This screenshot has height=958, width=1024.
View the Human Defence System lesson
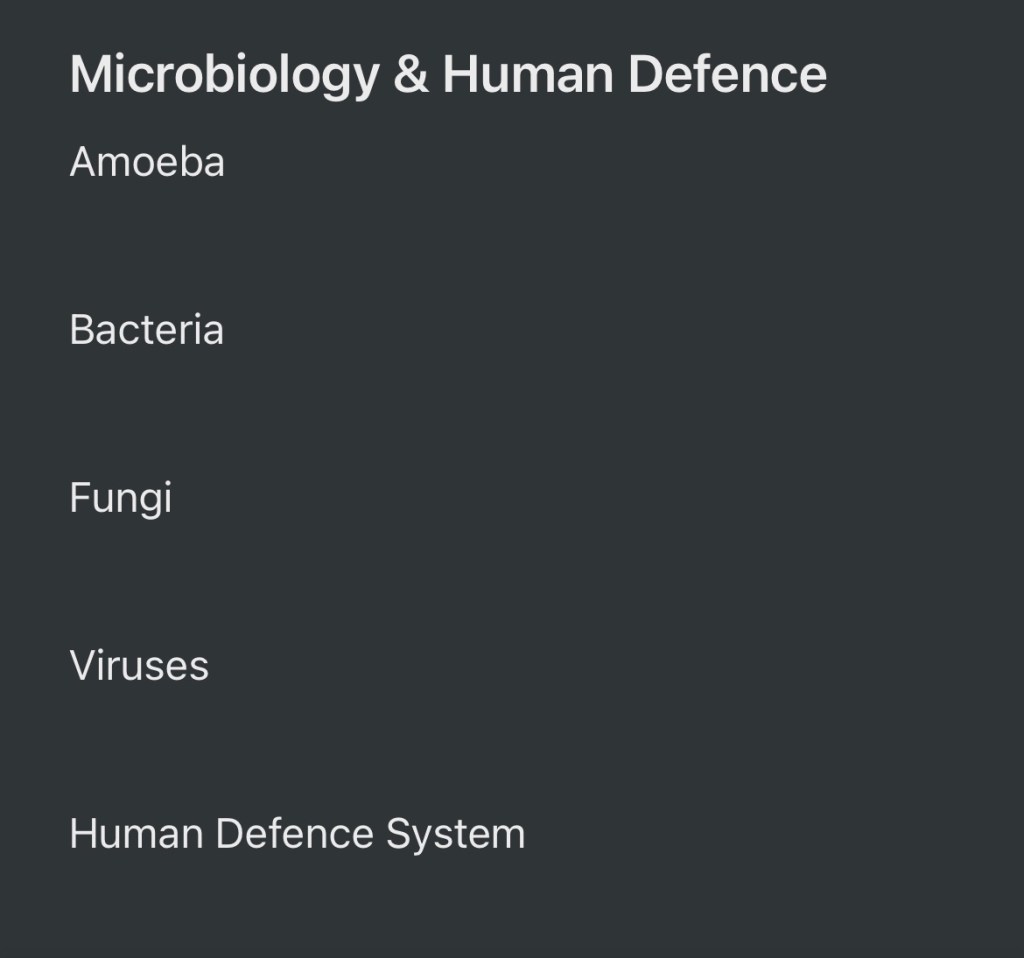pos(297,834)
